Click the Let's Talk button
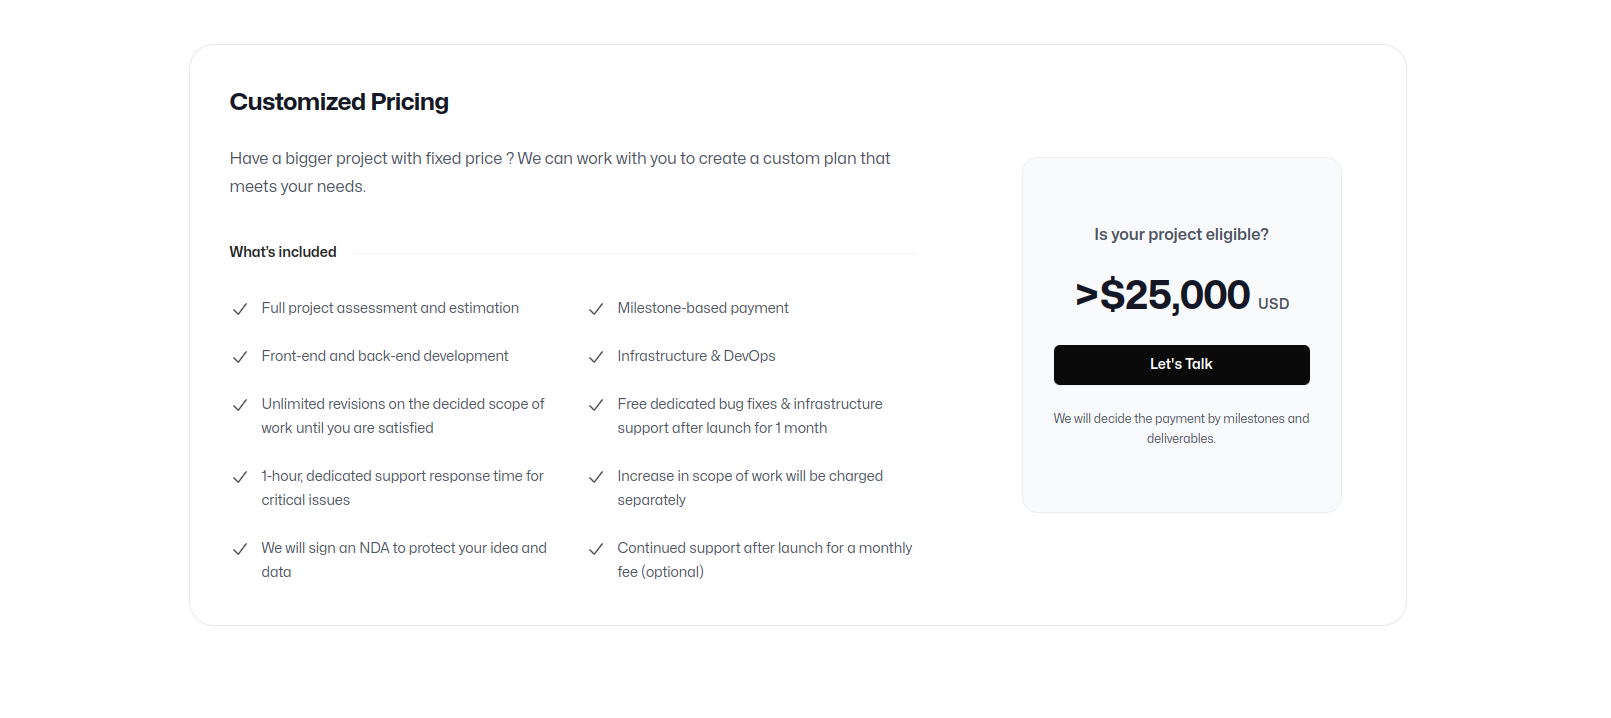Screen dimensions: 1611x718 click(x=1181, y=365)
